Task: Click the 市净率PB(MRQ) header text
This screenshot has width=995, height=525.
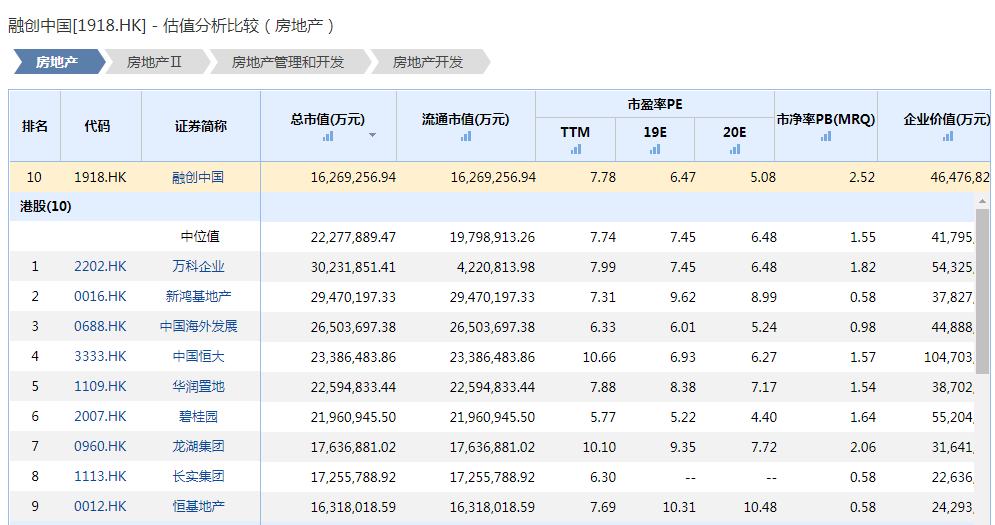Action: [x=826, y=119]
